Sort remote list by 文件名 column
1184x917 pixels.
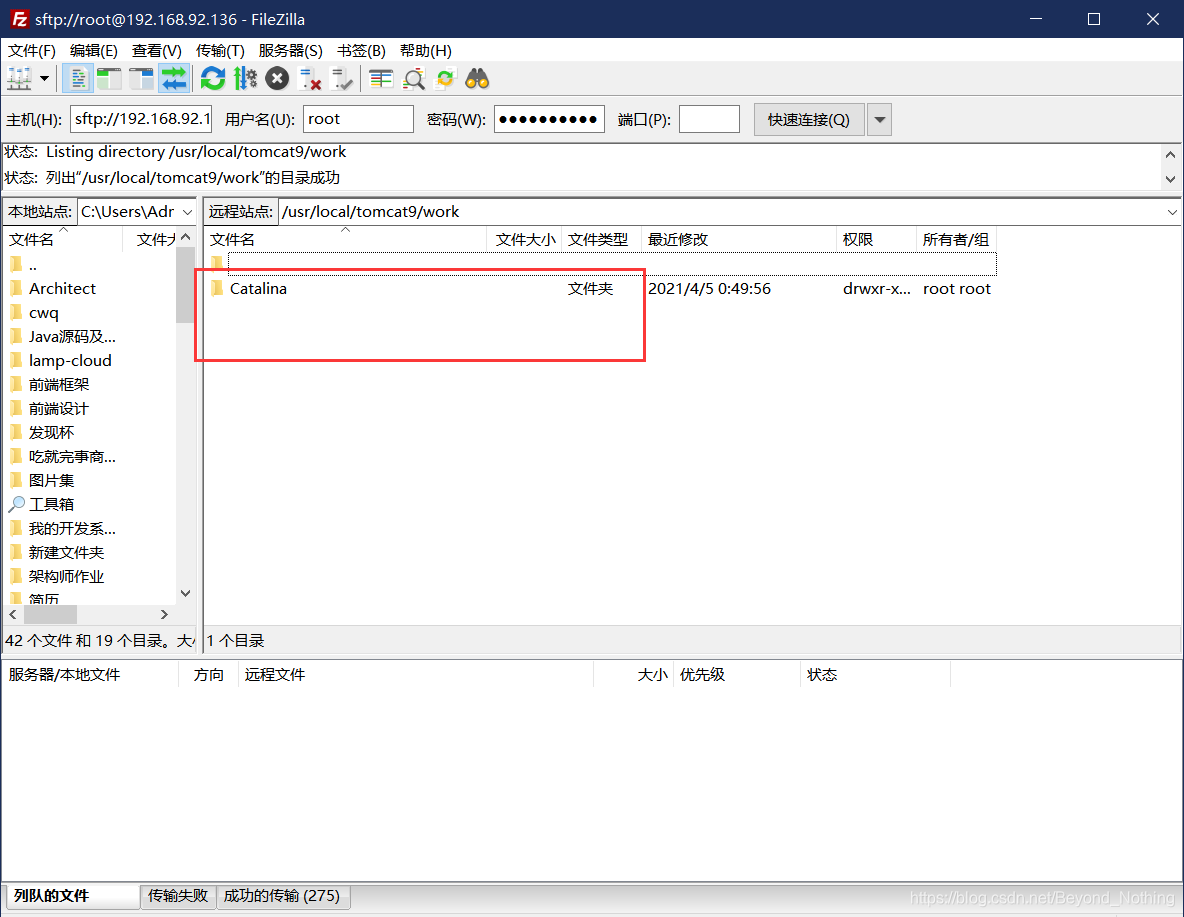[346, 239]
